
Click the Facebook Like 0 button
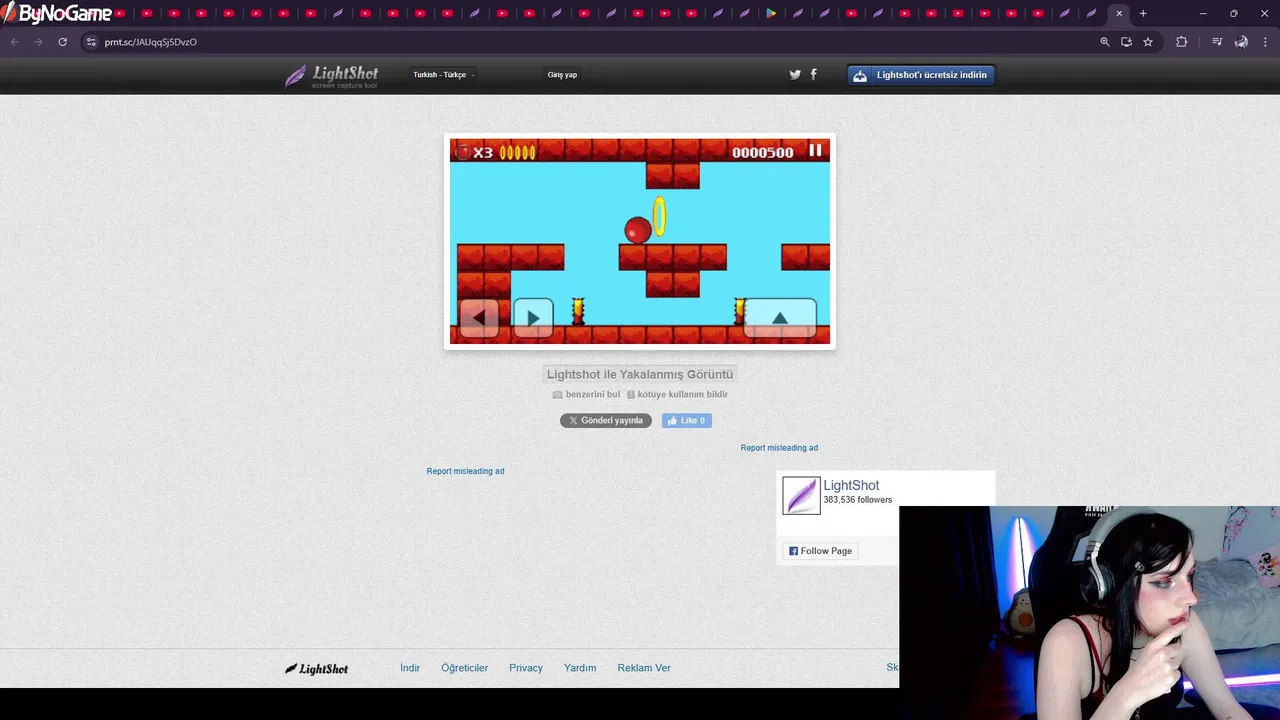pos(687,421)
